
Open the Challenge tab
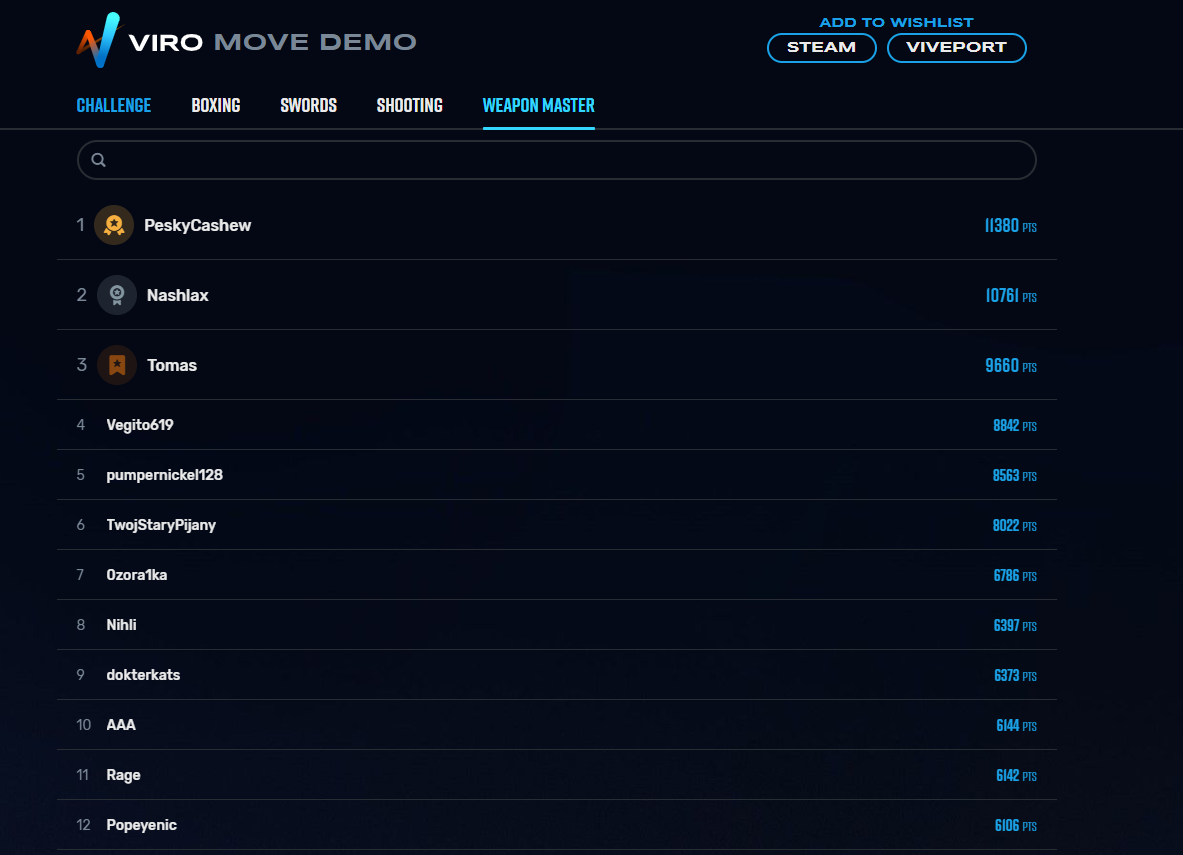114,106
